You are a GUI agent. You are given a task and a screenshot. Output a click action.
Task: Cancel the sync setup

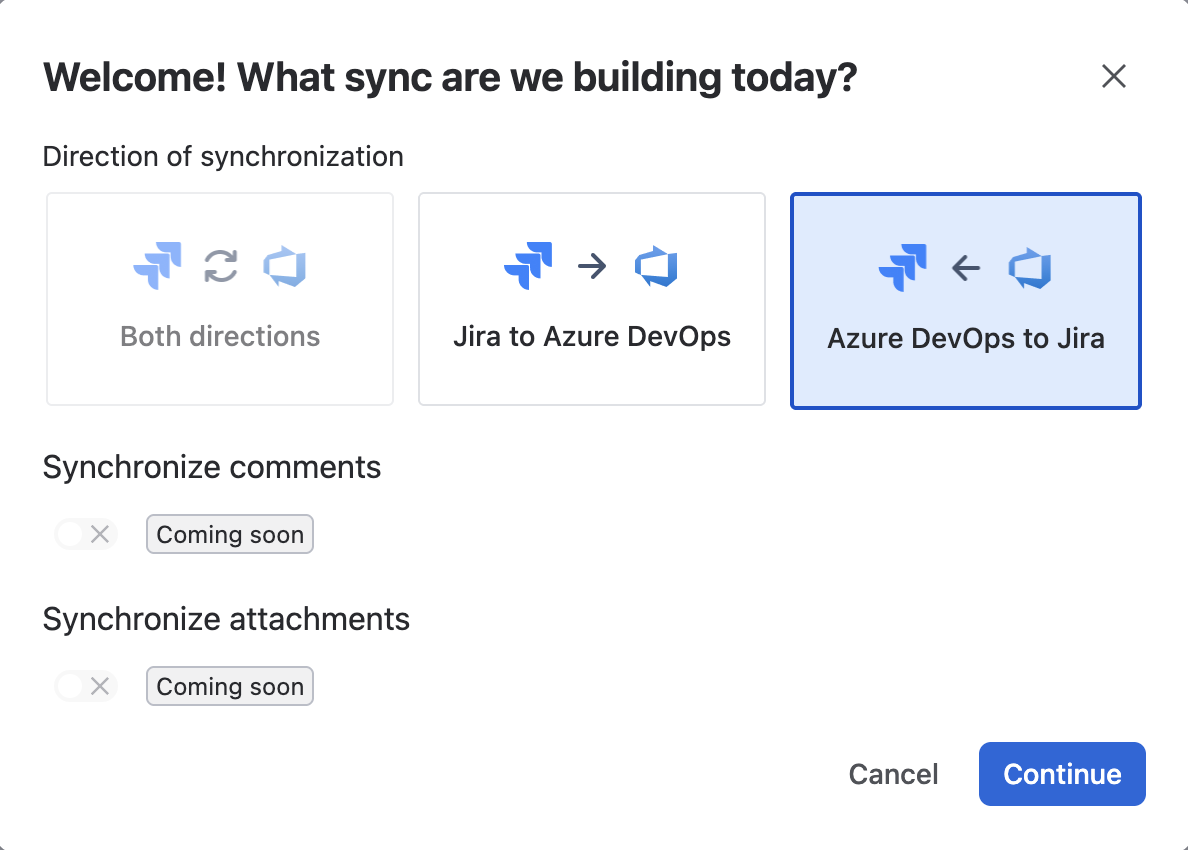pos(893,774)
